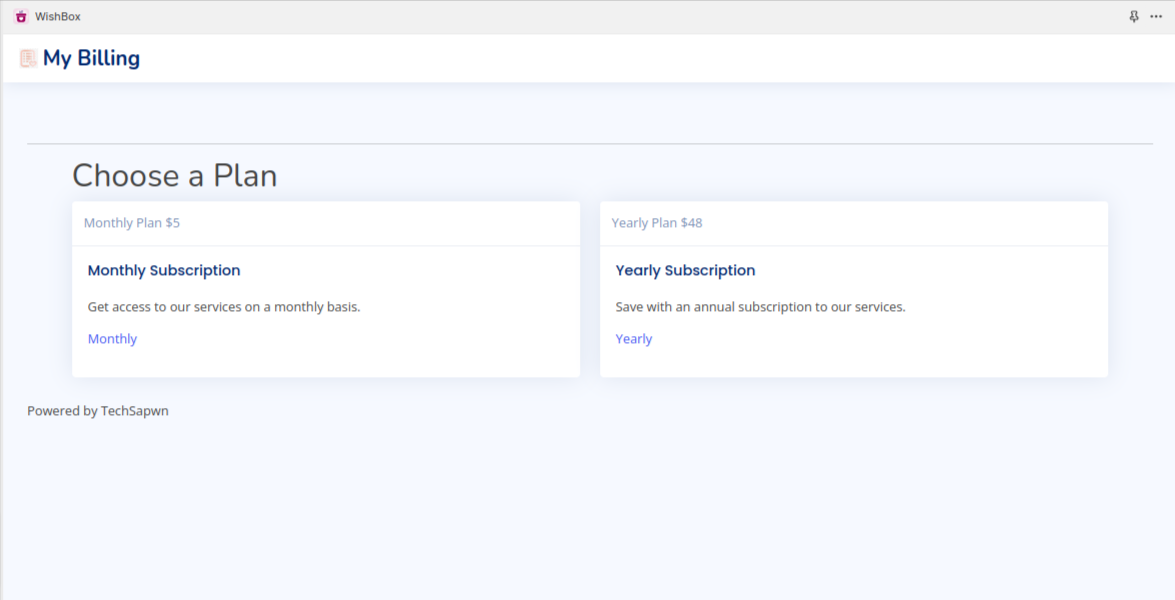Screen dimensions: 1175x600
Task: Click the Yearly Subscription title
Action: pyautogui.click(x=685, y=271)
